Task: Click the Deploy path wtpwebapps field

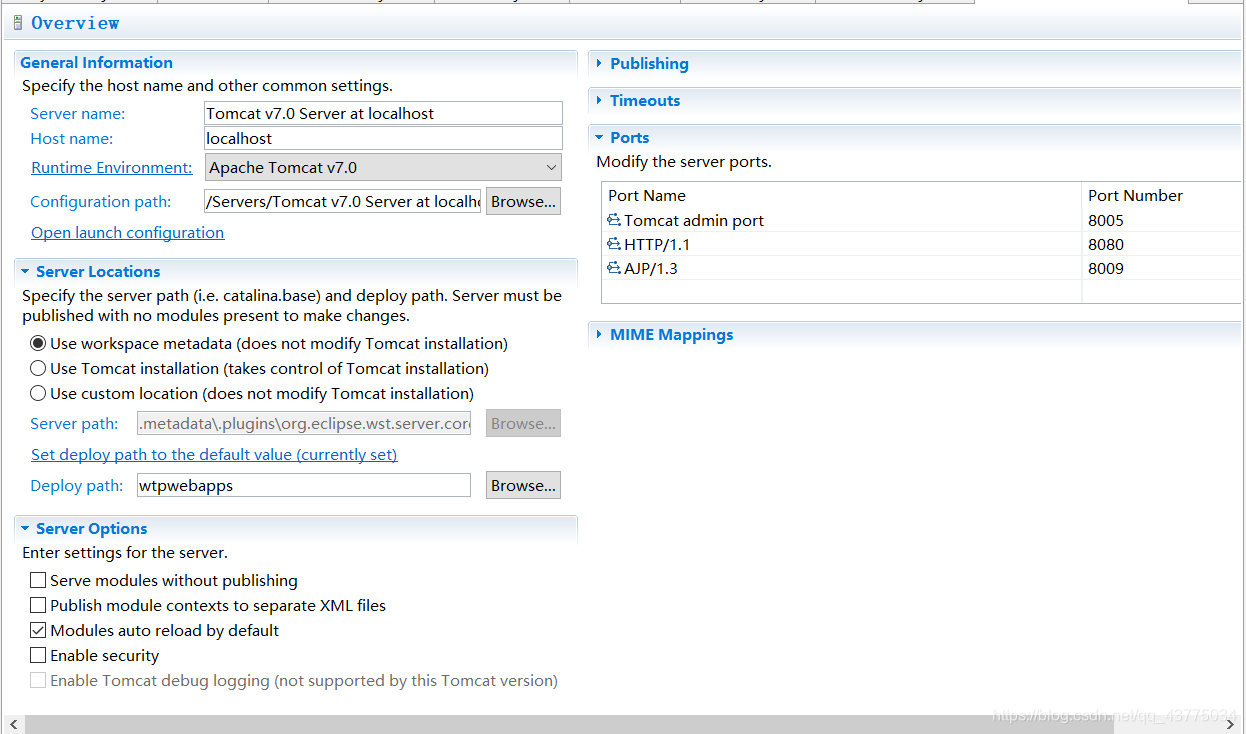Action: click(x=303, y=485)
